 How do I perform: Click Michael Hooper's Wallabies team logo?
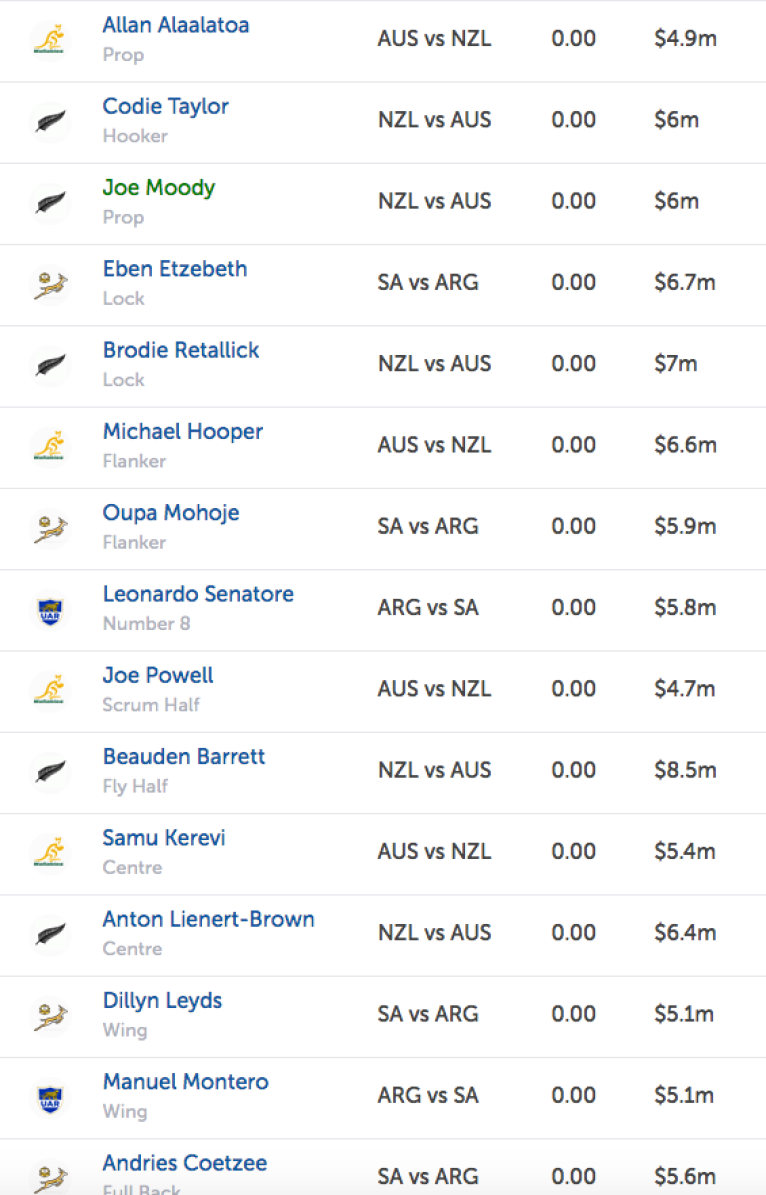(48, 446)
